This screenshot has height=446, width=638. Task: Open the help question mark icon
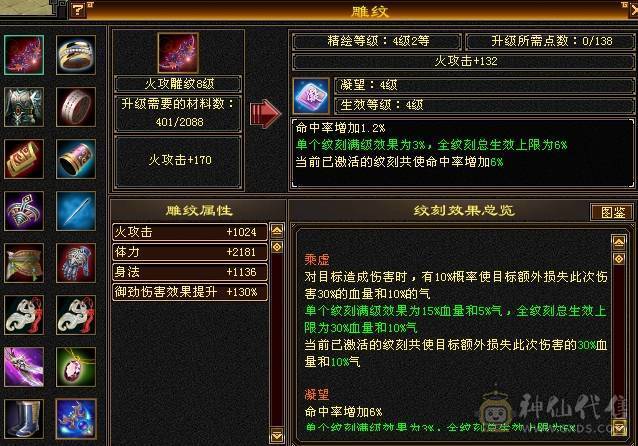pos(77,10)
